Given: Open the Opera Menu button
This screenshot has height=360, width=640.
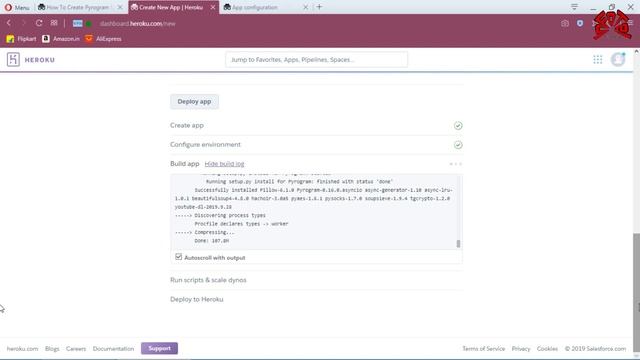Looking at the screenshot, I should tap(17, 7).
